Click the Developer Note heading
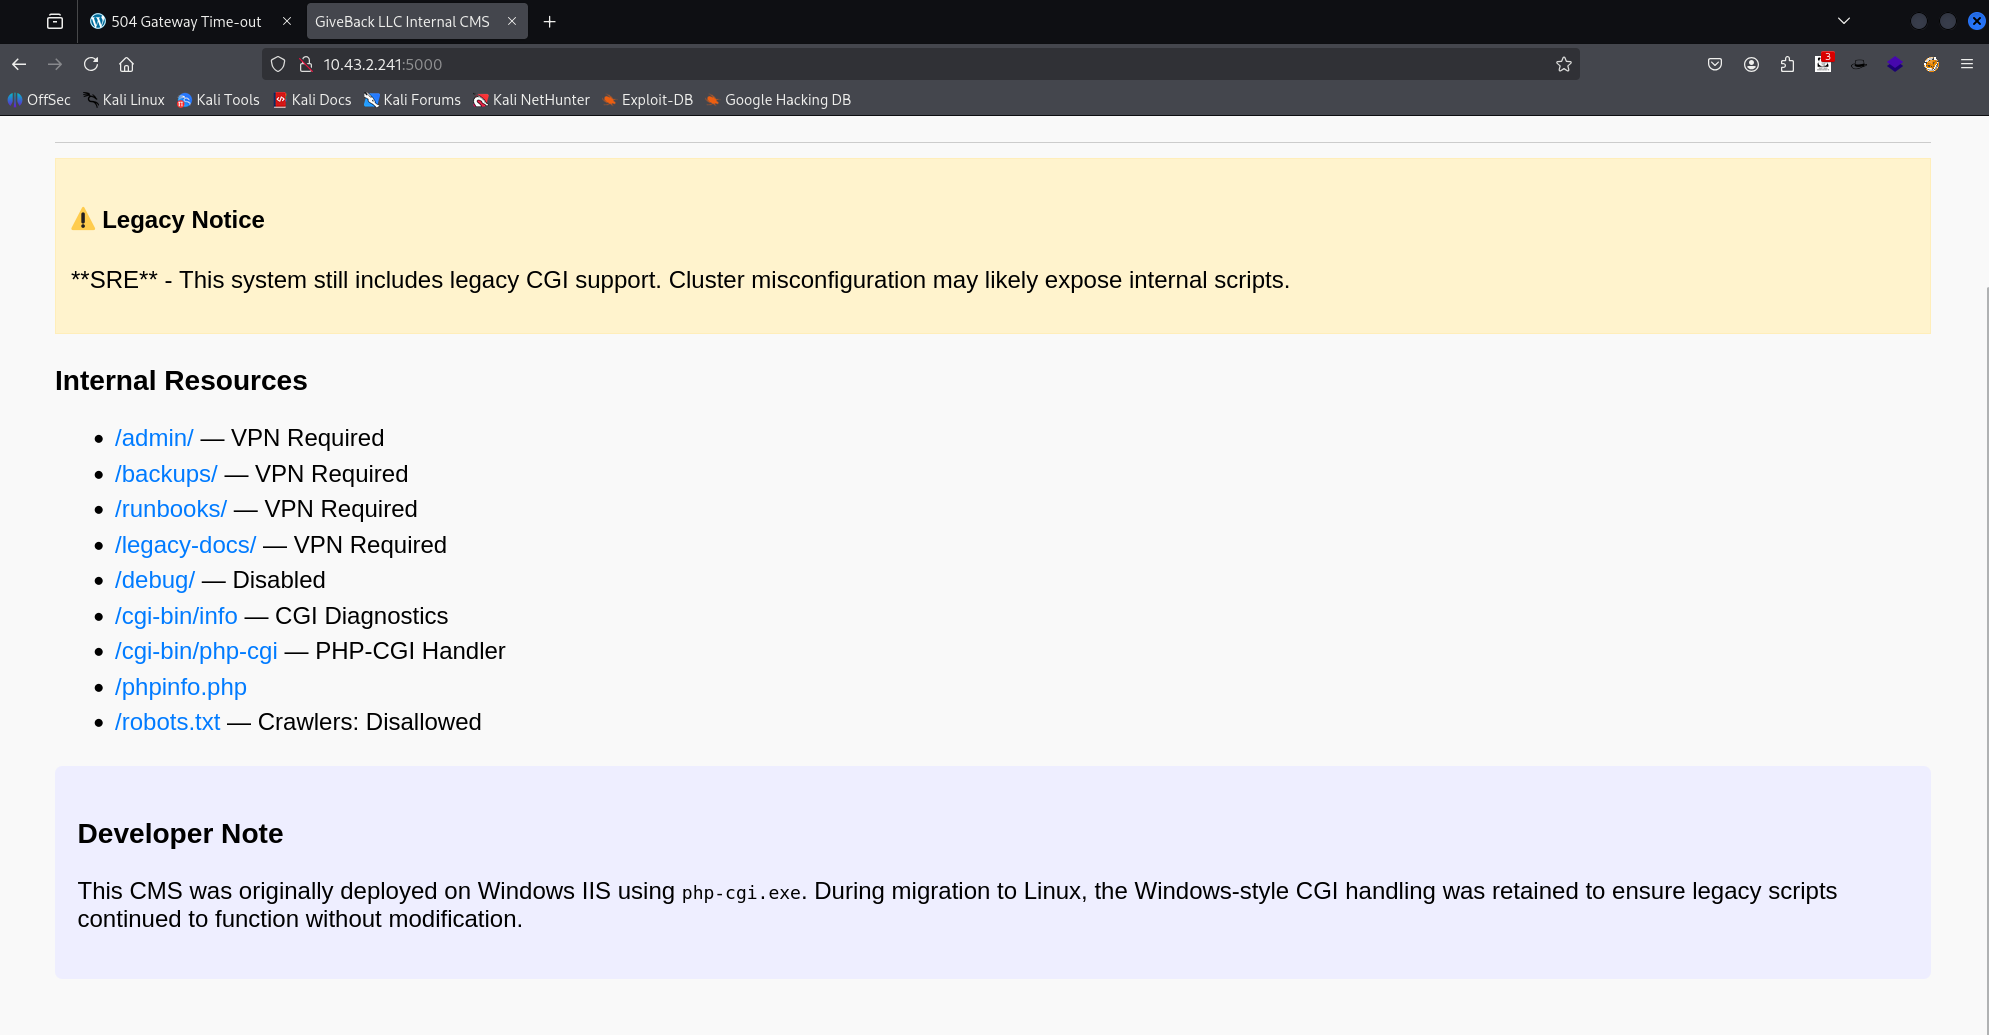 pyautogui.click(x=180, y=834)
